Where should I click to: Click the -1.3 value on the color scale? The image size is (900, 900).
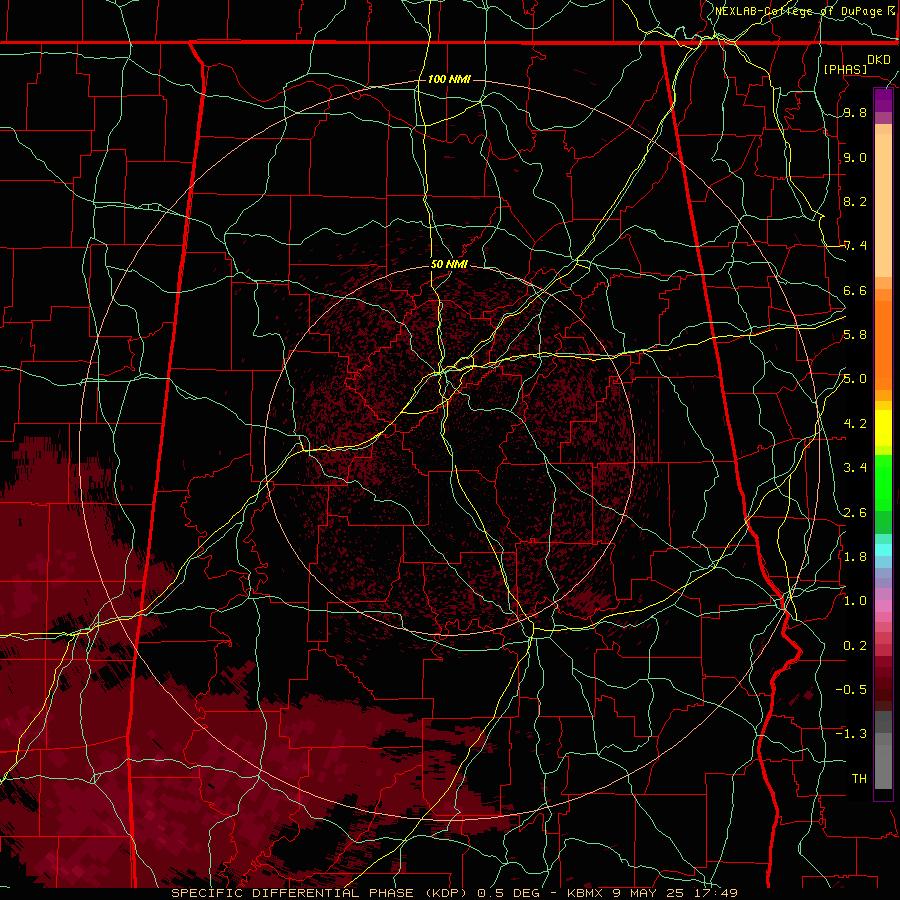(x=851, y=734)
